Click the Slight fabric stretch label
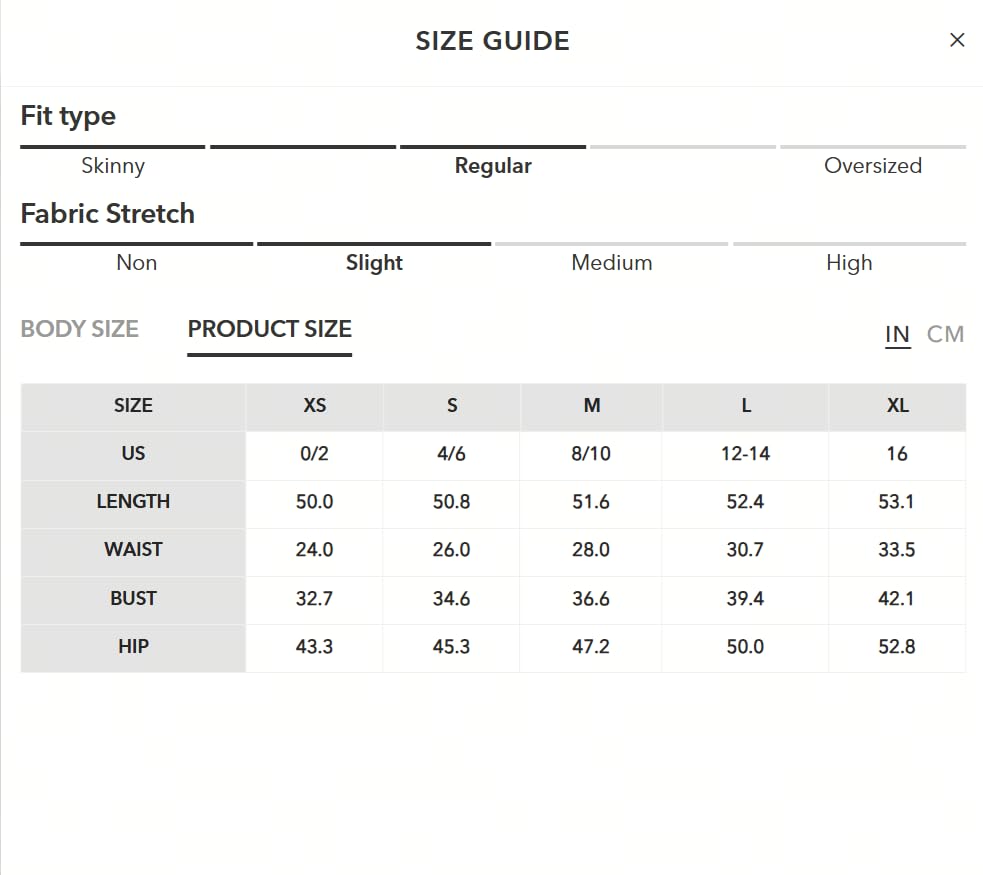Image resolution: width=983 pixels, height=875 pixels. point(374,263)
